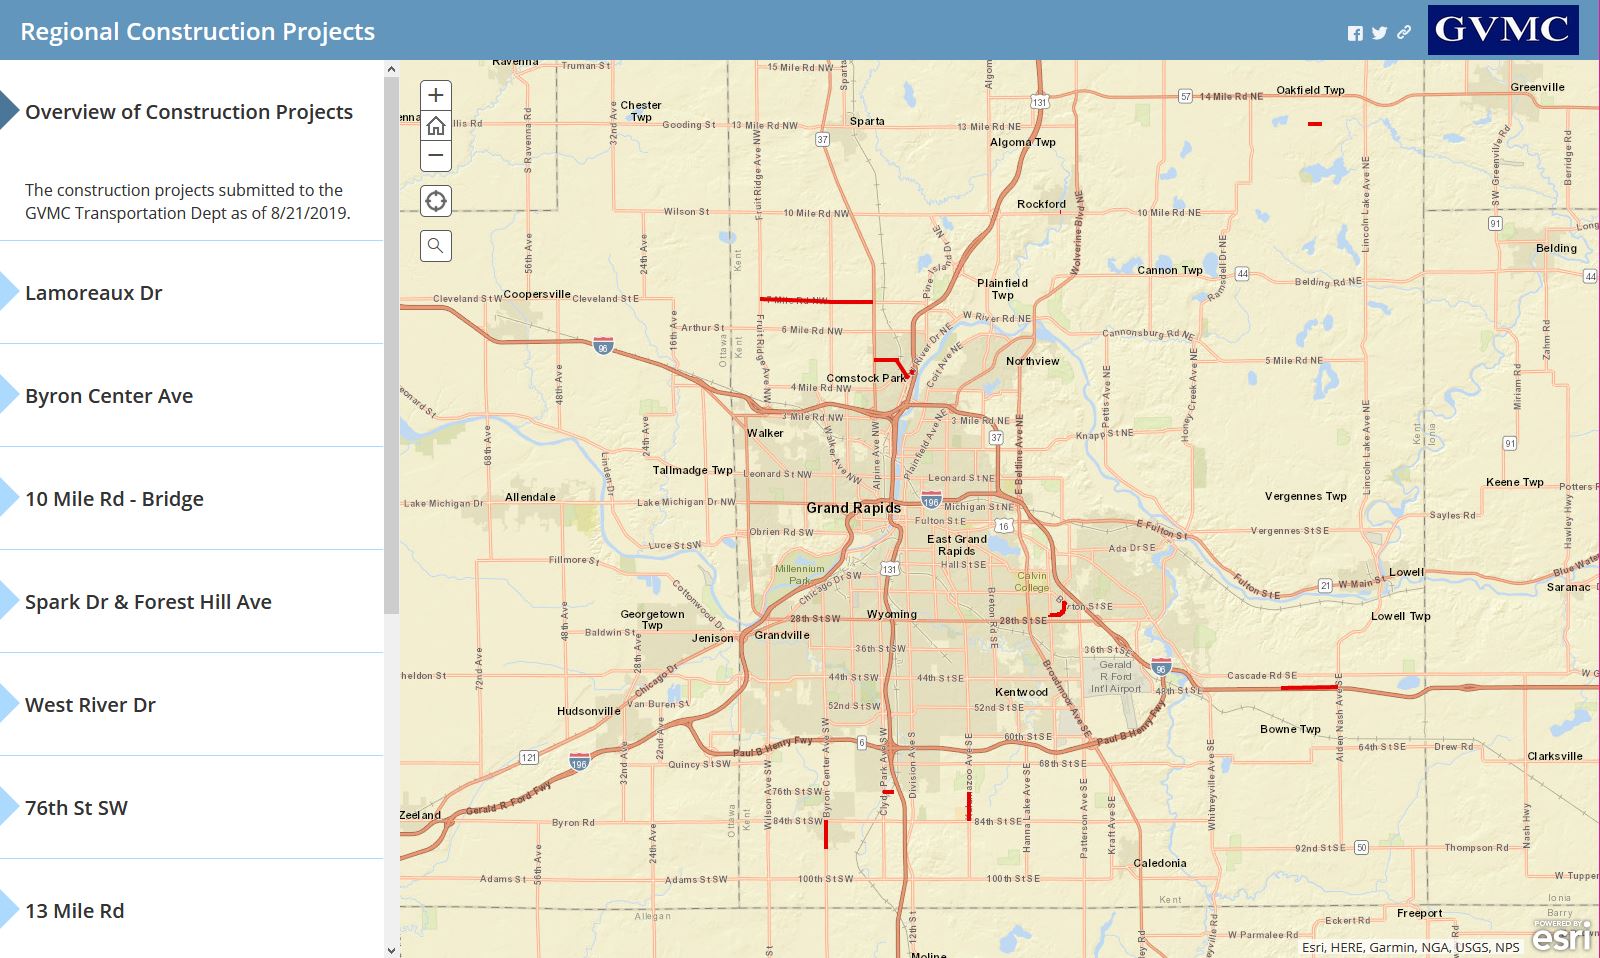Click the sidebar scroll up arrow
1600x958 pixels.
tap(391, 69)
